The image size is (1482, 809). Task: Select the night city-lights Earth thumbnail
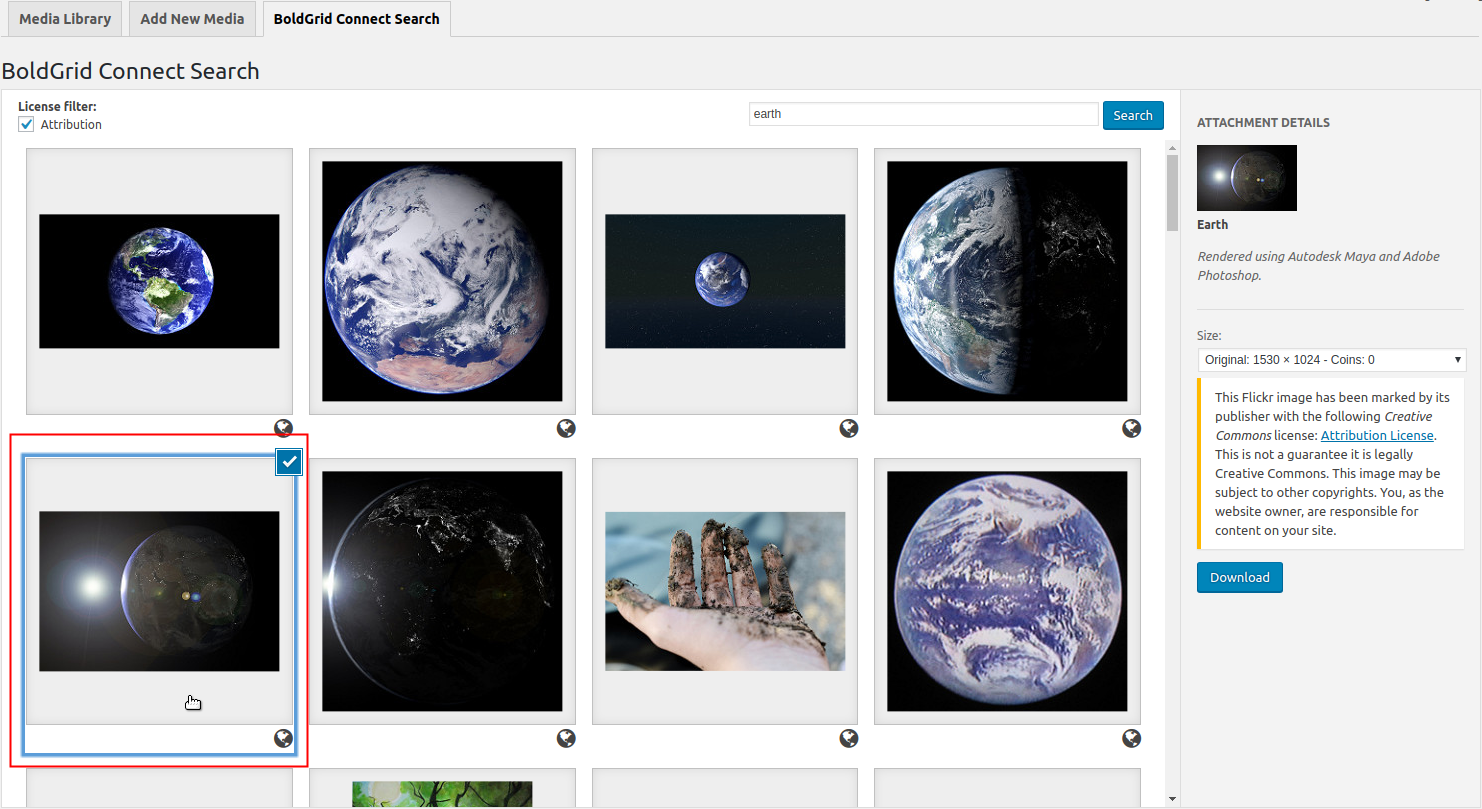442,591
